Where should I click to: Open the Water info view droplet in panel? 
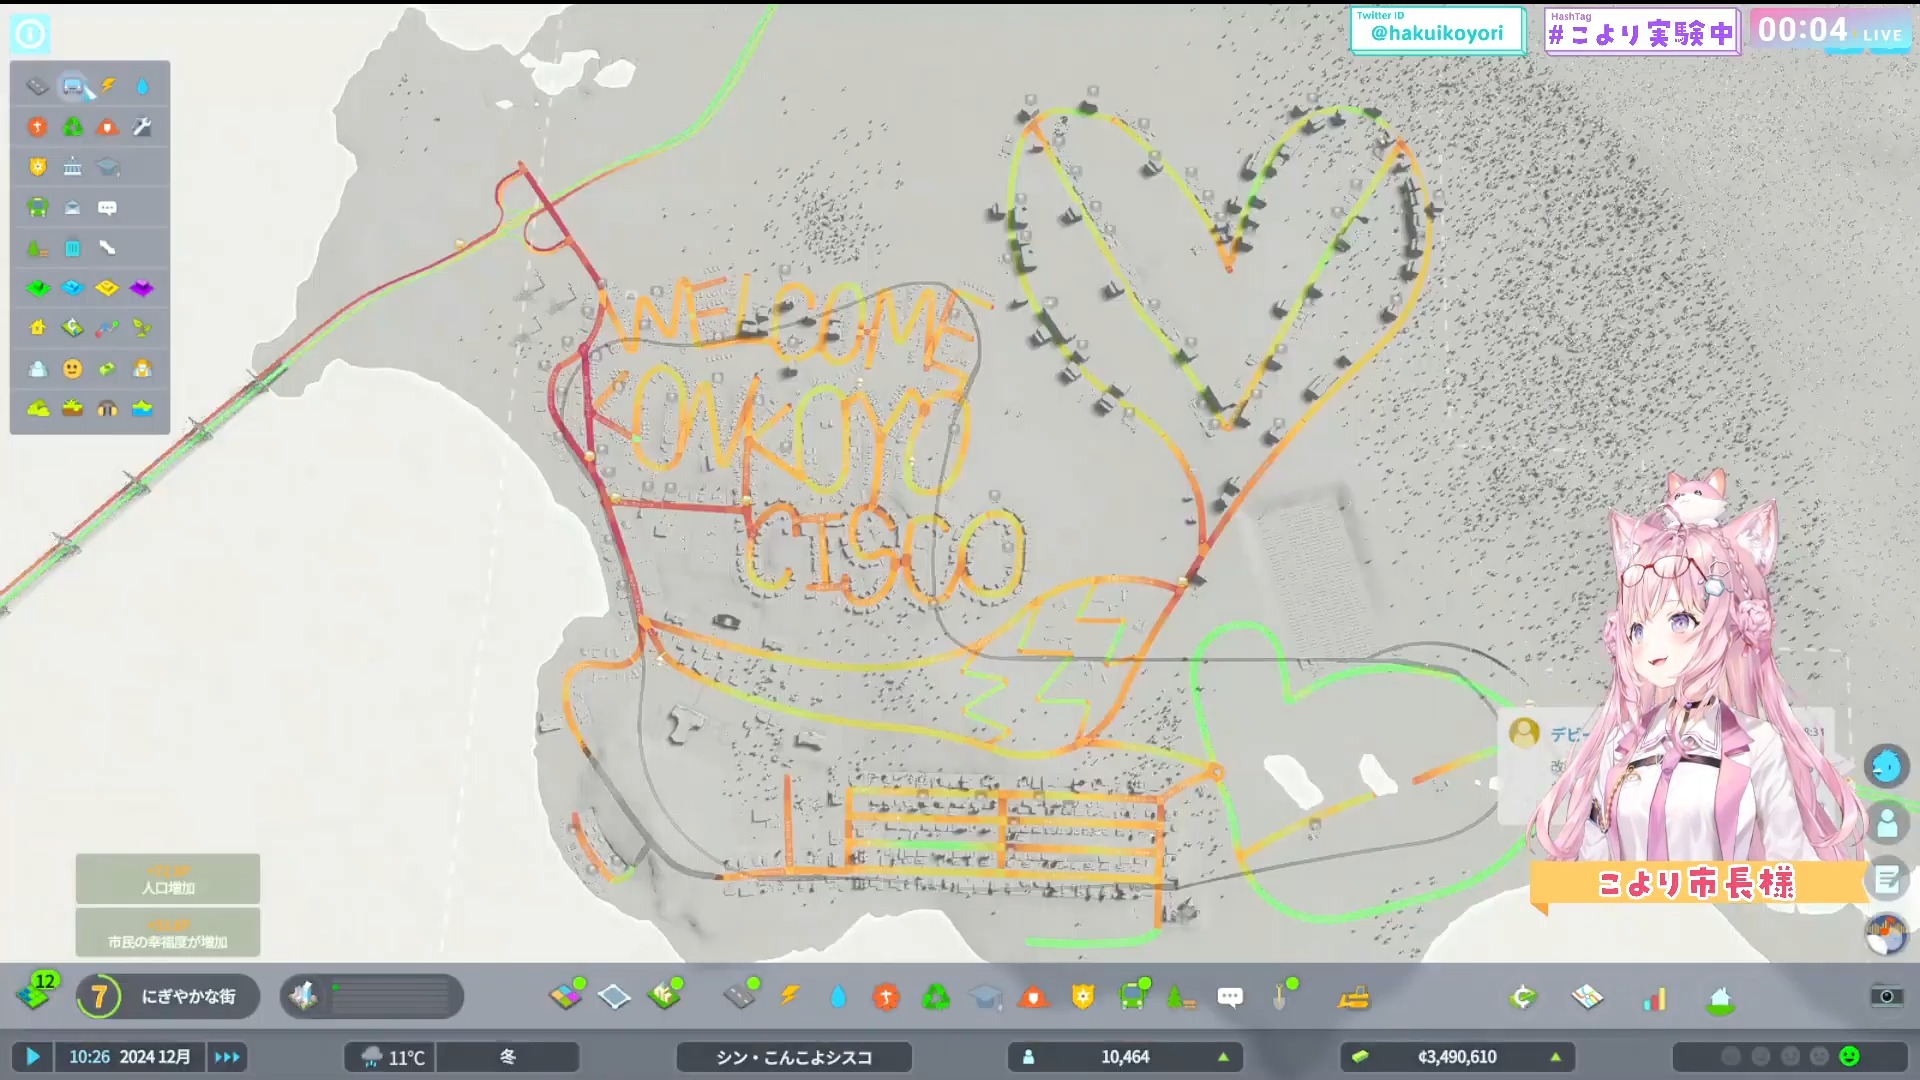point(142,86)
